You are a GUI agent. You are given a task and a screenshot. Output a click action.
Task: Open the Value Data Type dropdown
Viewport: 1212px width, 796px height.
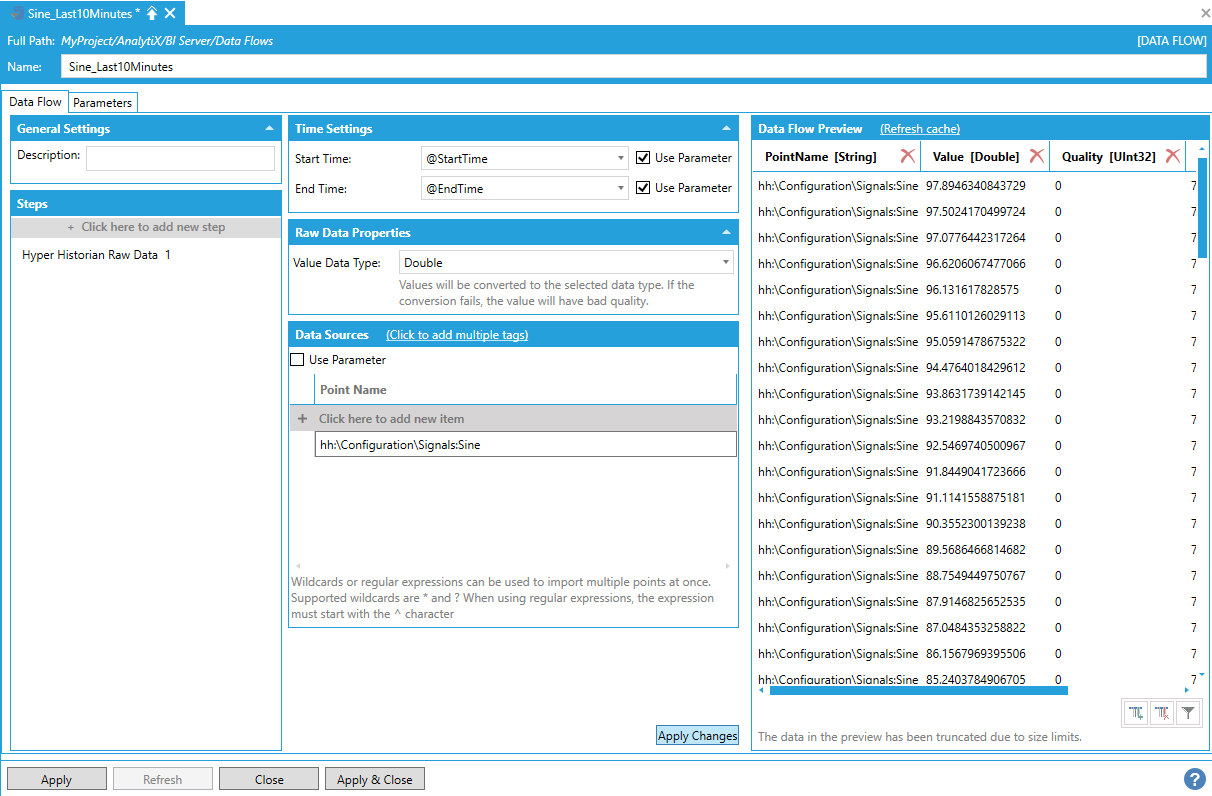point(725,263)
